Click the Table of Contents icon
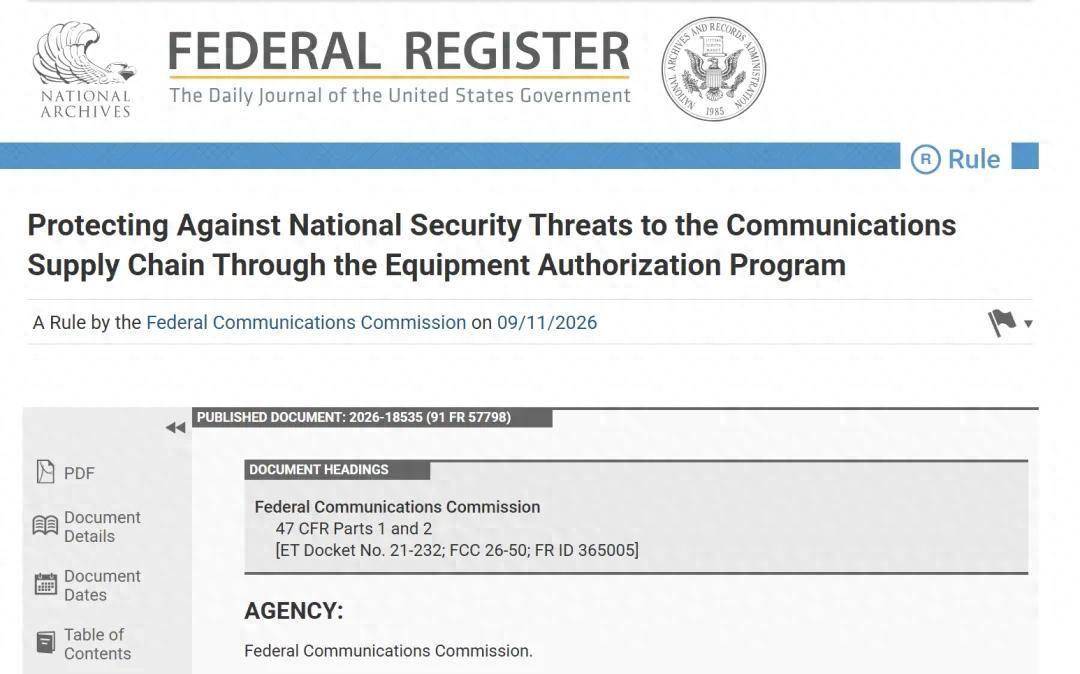 pos(45,642)
